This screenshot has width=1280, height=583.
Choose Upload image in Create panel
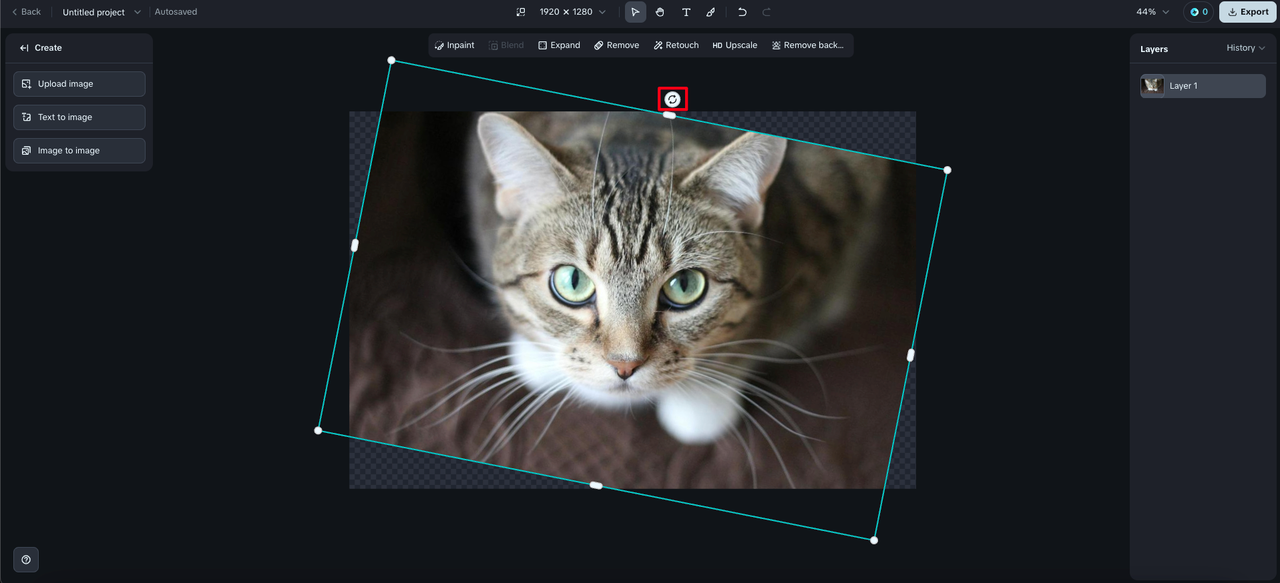tap(79, 84)
